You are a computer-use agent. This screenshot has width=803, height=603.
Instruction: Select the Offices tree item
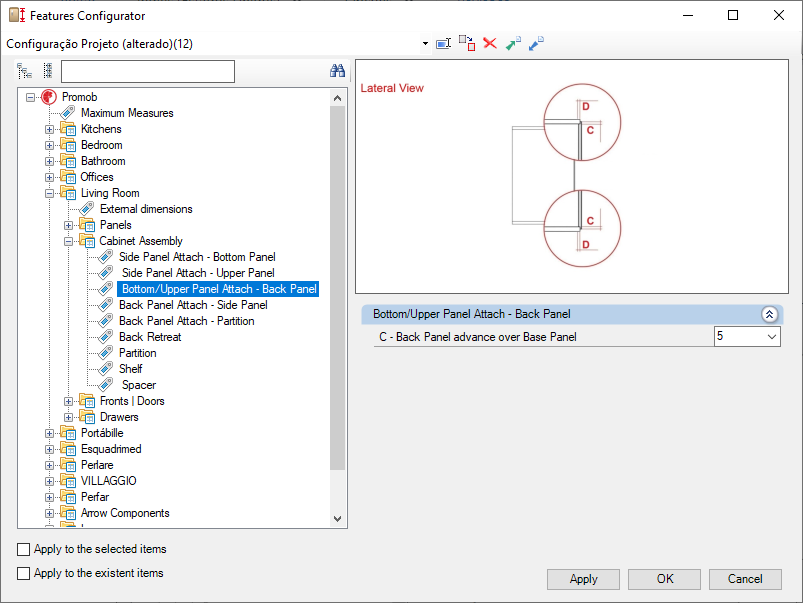click(x=97, y=177)
